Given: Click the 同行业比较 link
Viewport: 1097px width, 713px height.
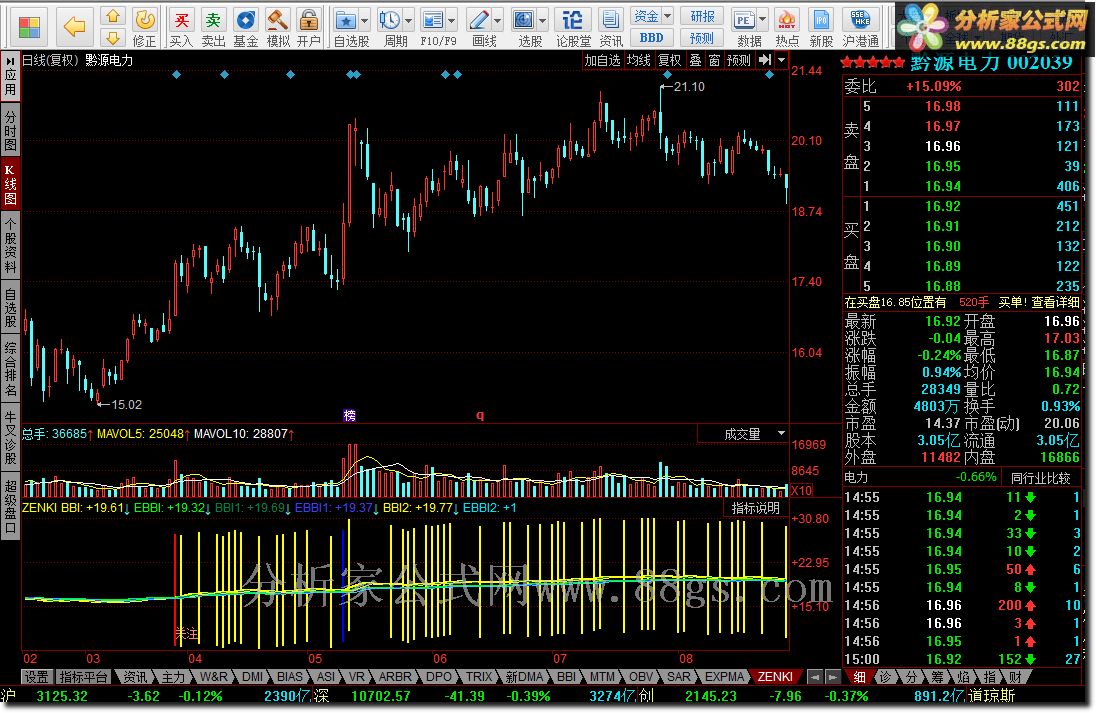Looking at the screenshot, I should click(x=1040, y=478).
